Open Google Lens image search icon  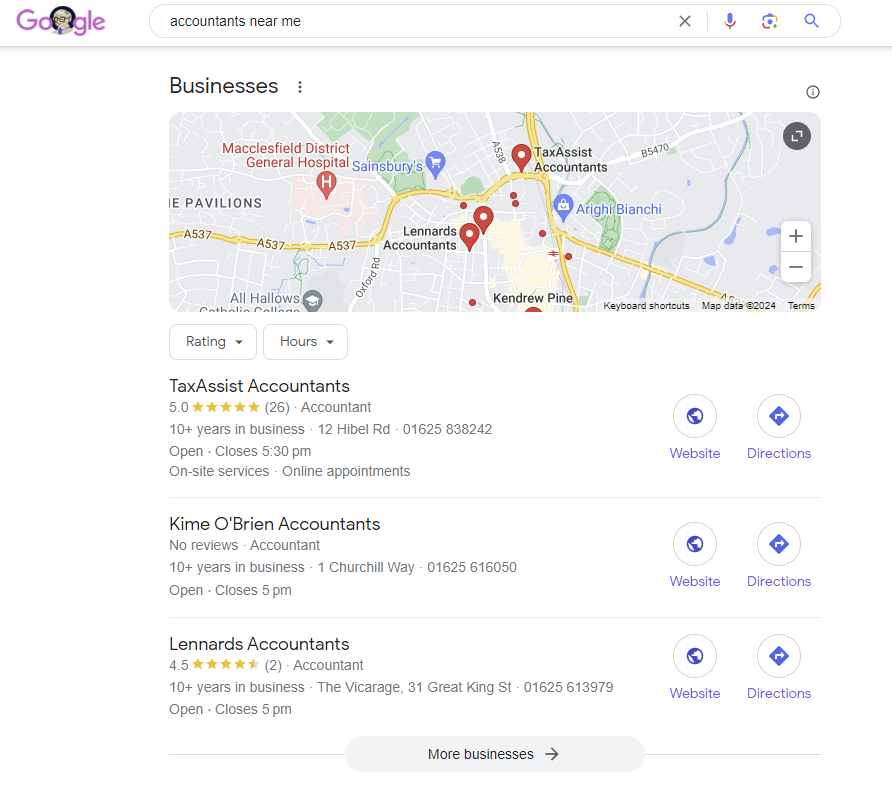tap(770, 21)
